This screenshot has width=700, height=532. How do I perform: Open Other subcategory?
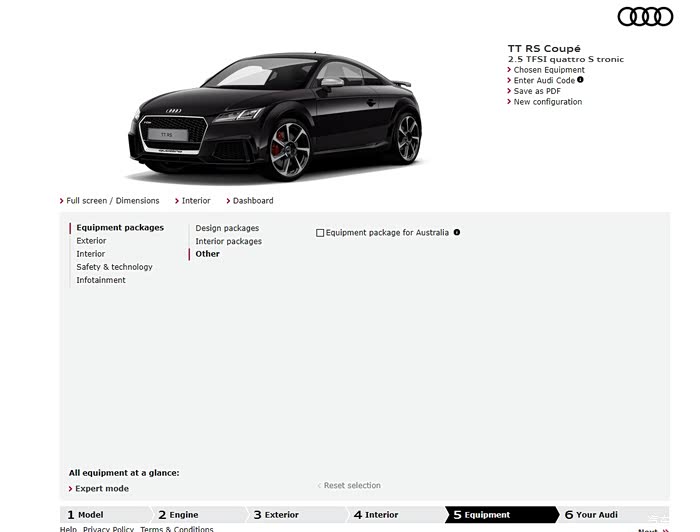tap(208, 254)
